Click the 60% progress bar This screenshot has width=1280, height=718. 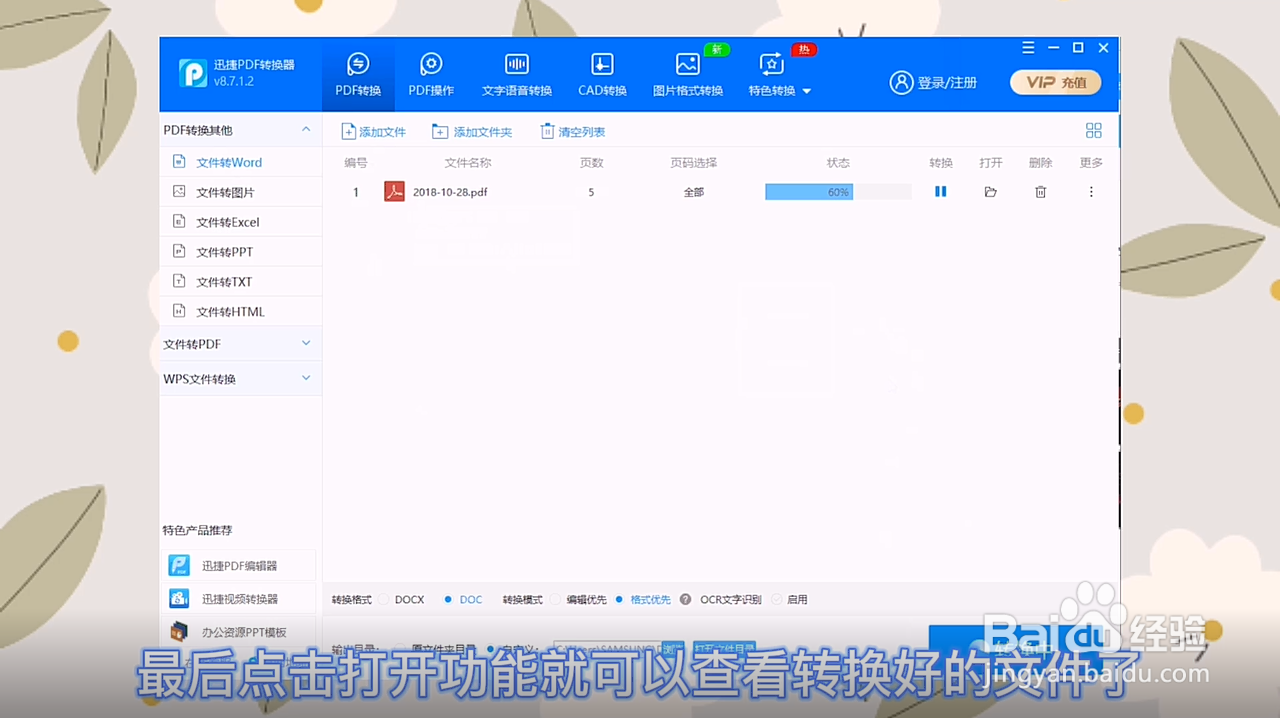point(838,192)
